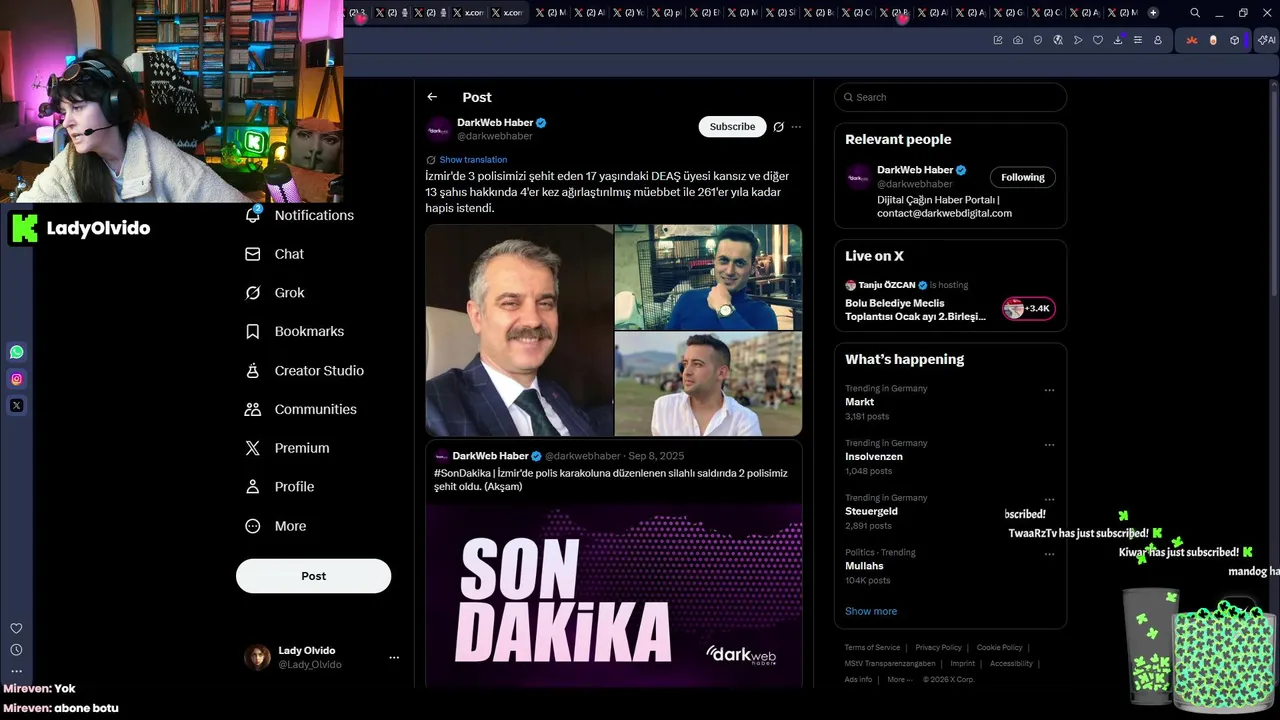Expand the More item in sidebar
The image size is (1280, 720).
276,526
